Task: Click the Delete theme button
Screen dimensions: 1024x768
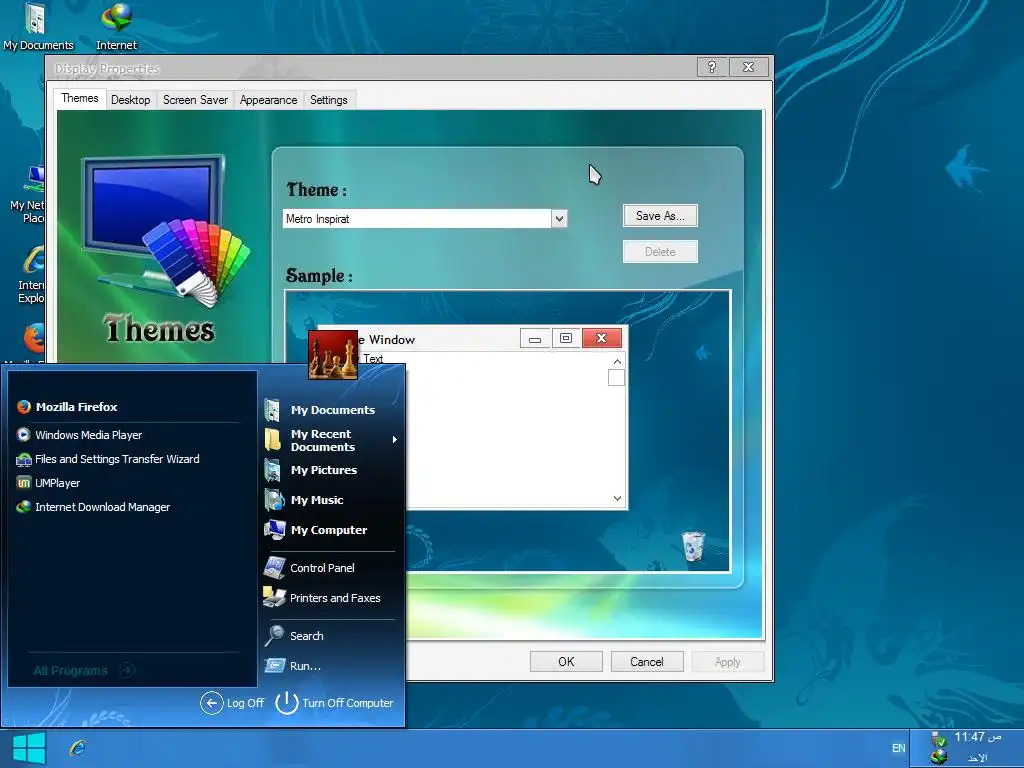Action: [x=660, y=252]
